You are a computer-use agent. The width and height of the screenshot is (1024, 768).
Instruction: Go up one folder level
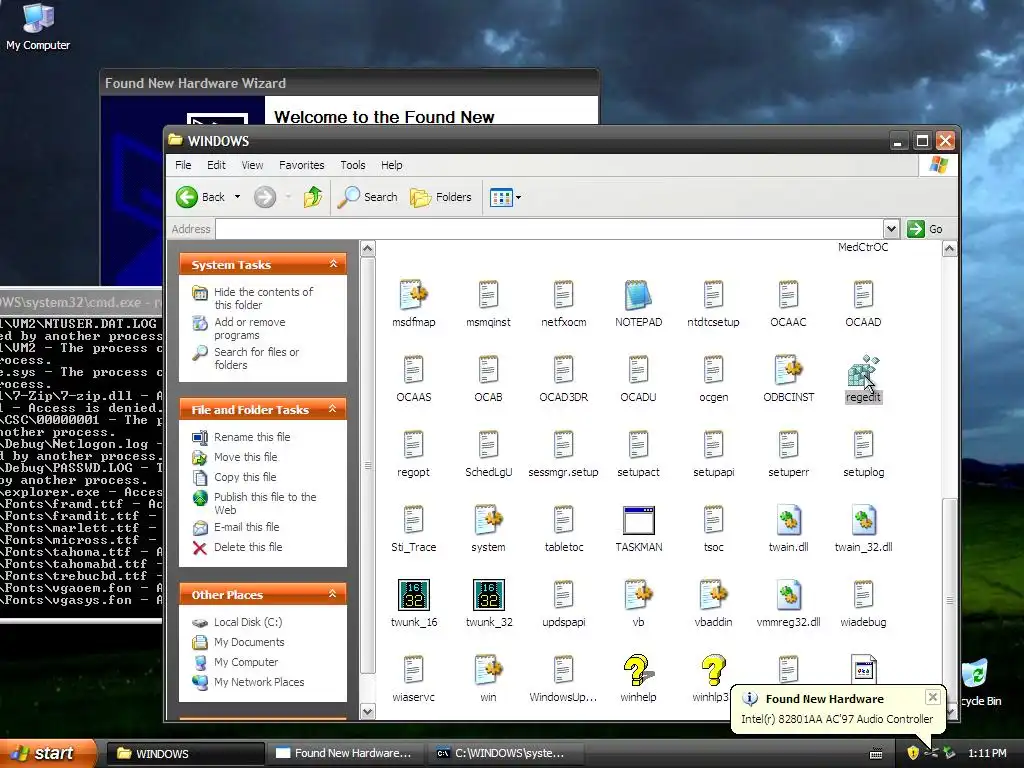coord(313,197)
